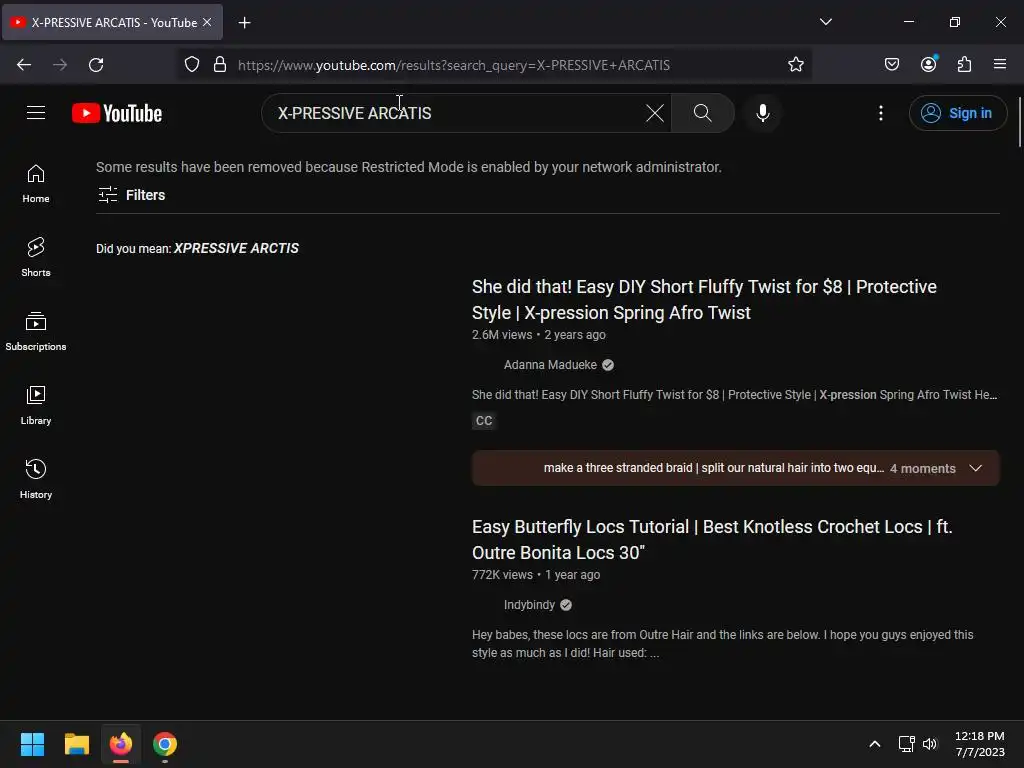
Task: Open Google Chrome from the taskbar
Action: pos(165,744)
